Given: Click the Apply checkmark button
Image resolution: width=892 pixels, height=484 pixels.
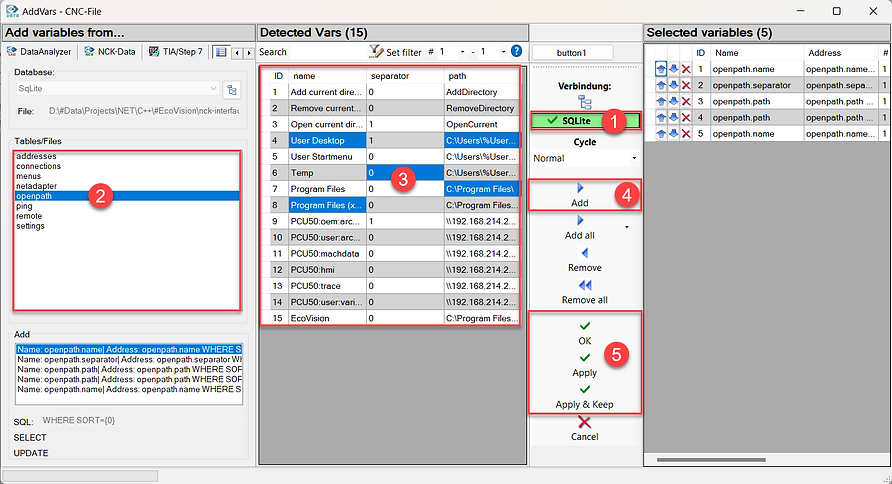Looking at the screenshot, I should pos(584,365).
